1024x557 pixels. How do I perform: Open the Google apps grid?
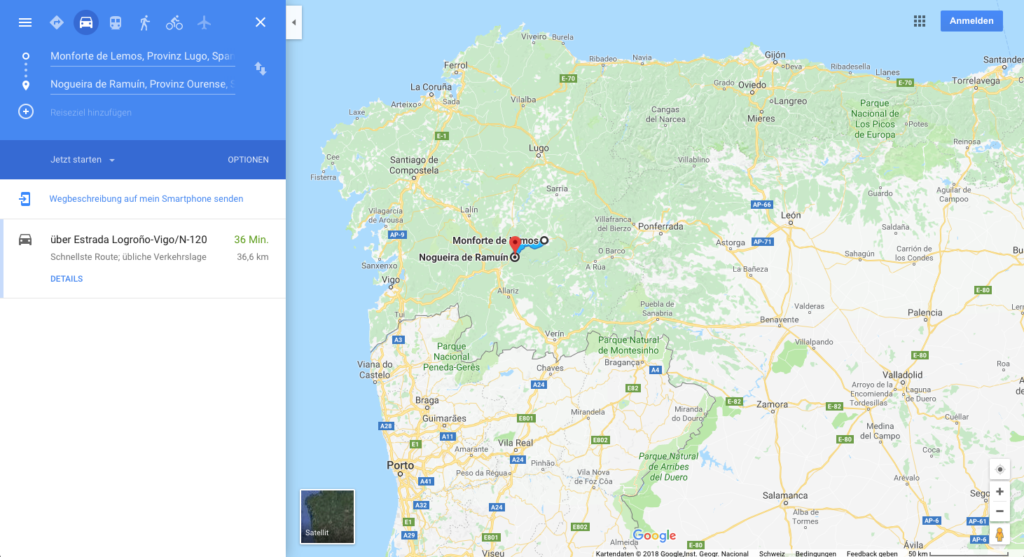919,21
